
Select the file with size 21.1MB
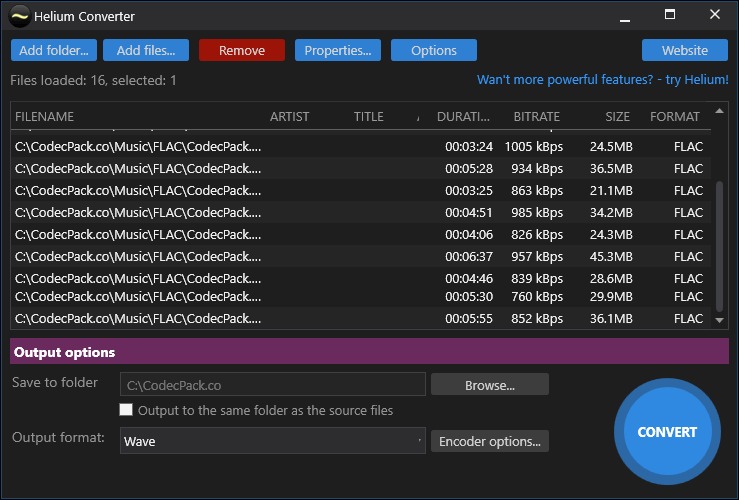pos(361,190)
